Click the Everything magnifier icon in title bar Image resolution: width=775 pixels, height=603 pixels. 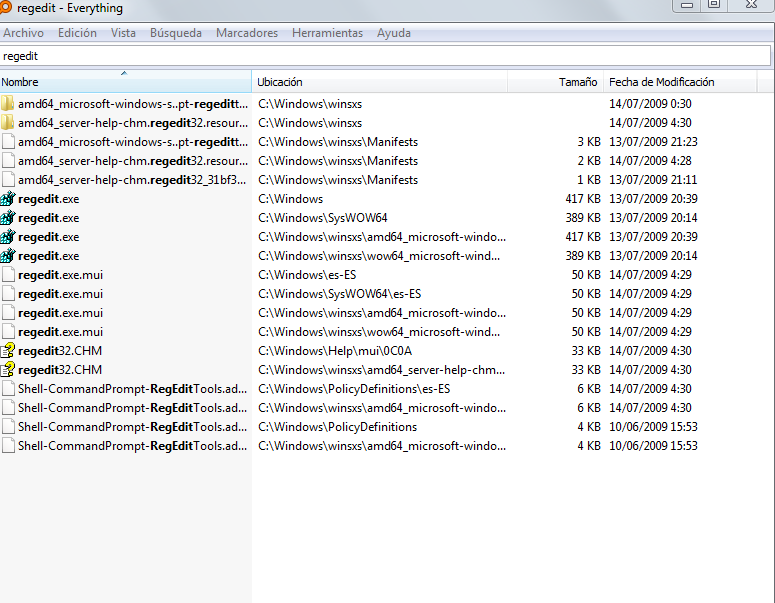point(5,7)
